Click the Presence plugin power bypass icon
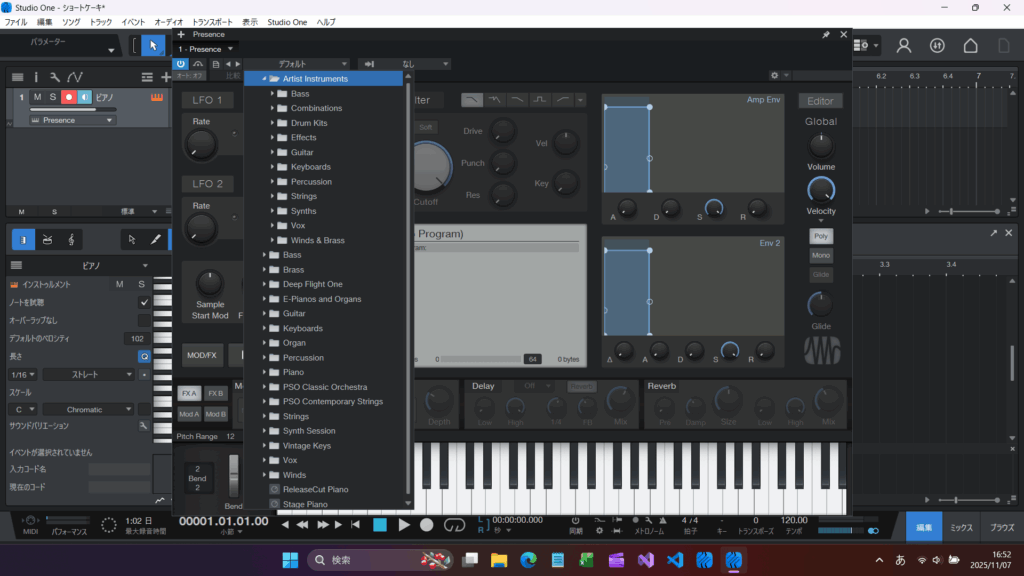1024x576 pixels. (181, 64)
